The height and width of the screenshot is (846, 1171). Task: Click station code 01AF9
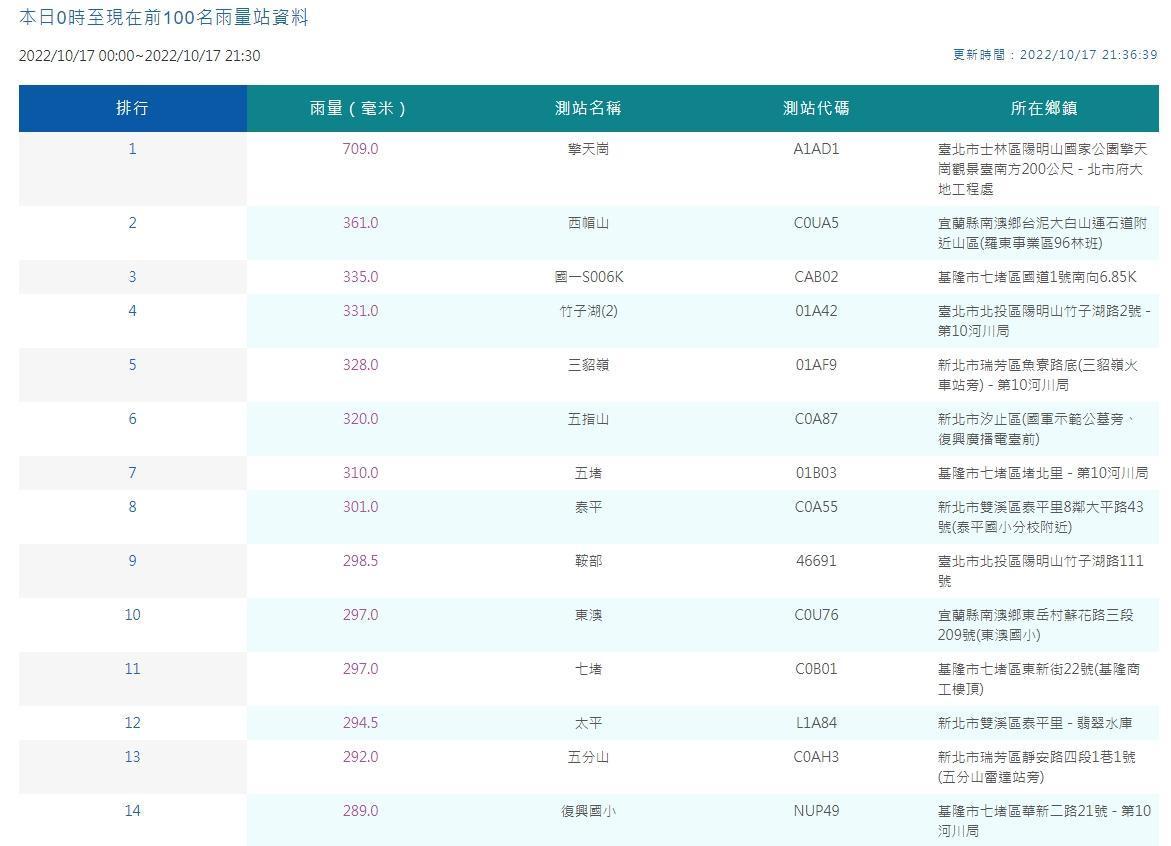coord(816,365)
